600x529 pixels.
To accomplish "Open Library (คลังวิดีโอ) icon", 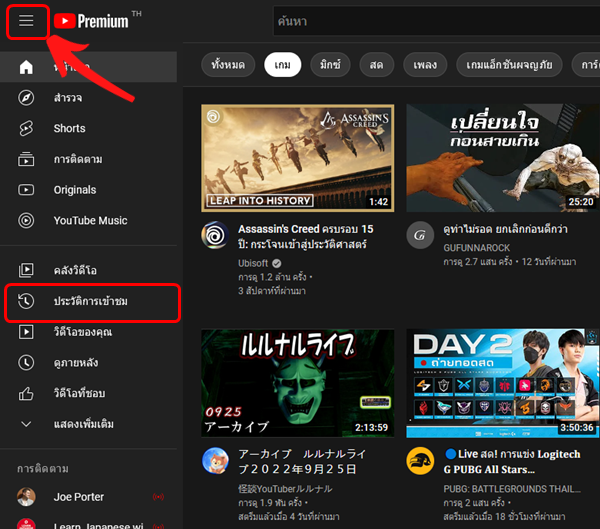I will pyautogui.click(x=26, y=270).
